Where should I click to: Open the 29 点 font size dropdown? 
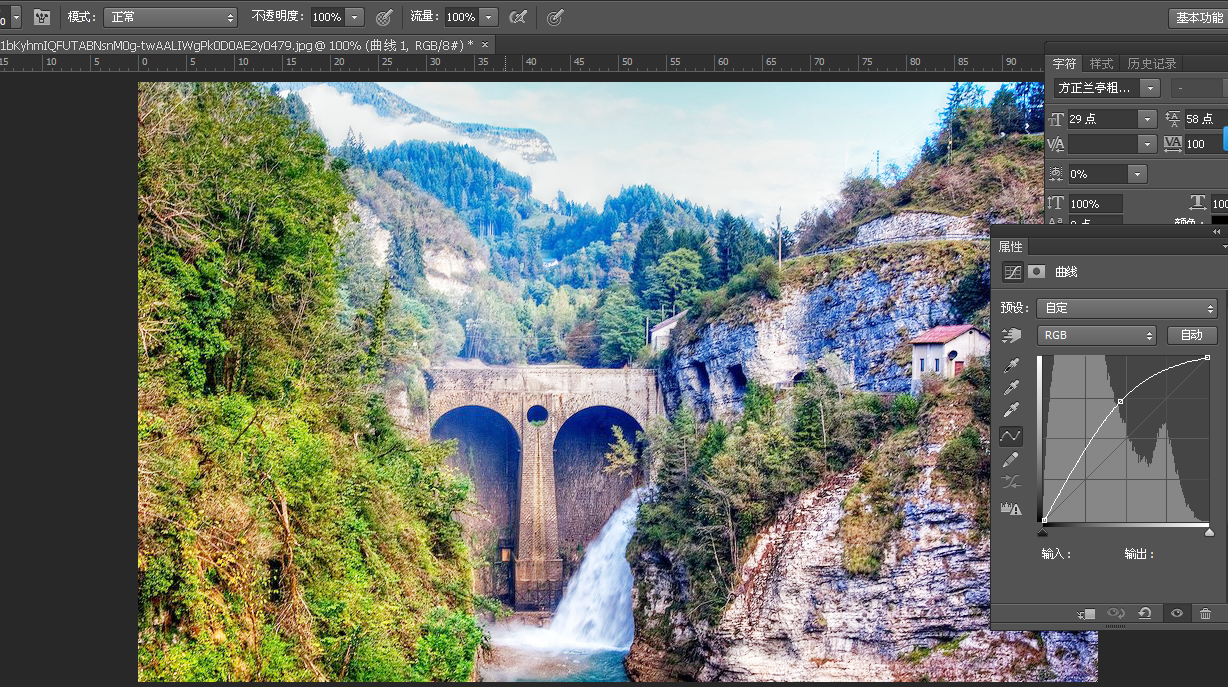click(x=1147, y=119)
